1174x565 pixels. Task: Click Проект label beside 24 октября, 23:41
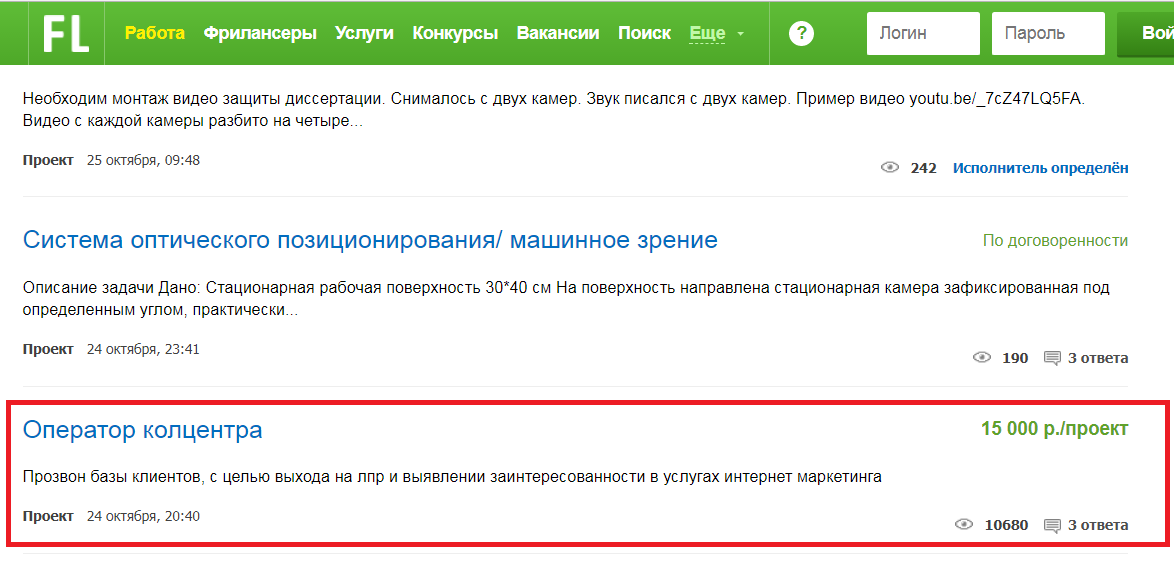click(48, 349)
